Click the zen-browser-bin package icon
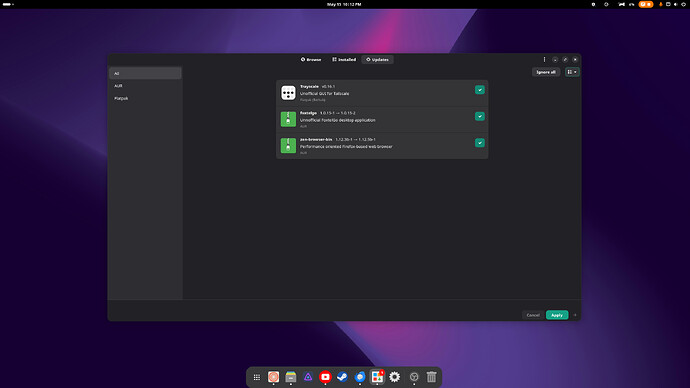Viewport: 690px width, 388px height. [288, 146]
